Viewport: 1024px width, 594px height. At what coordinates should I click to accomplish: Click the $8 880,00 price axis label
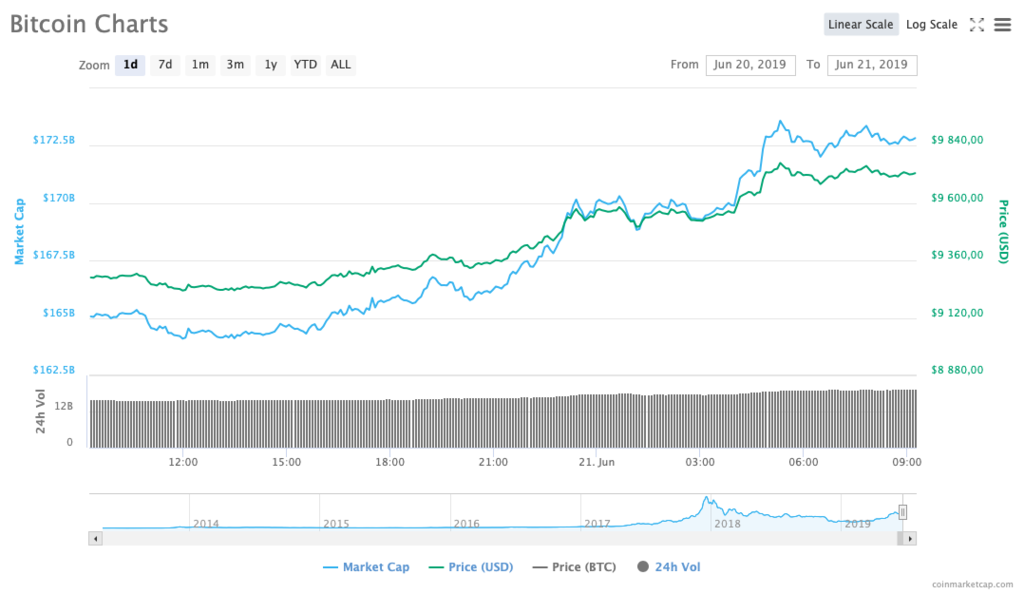[957, 369]
